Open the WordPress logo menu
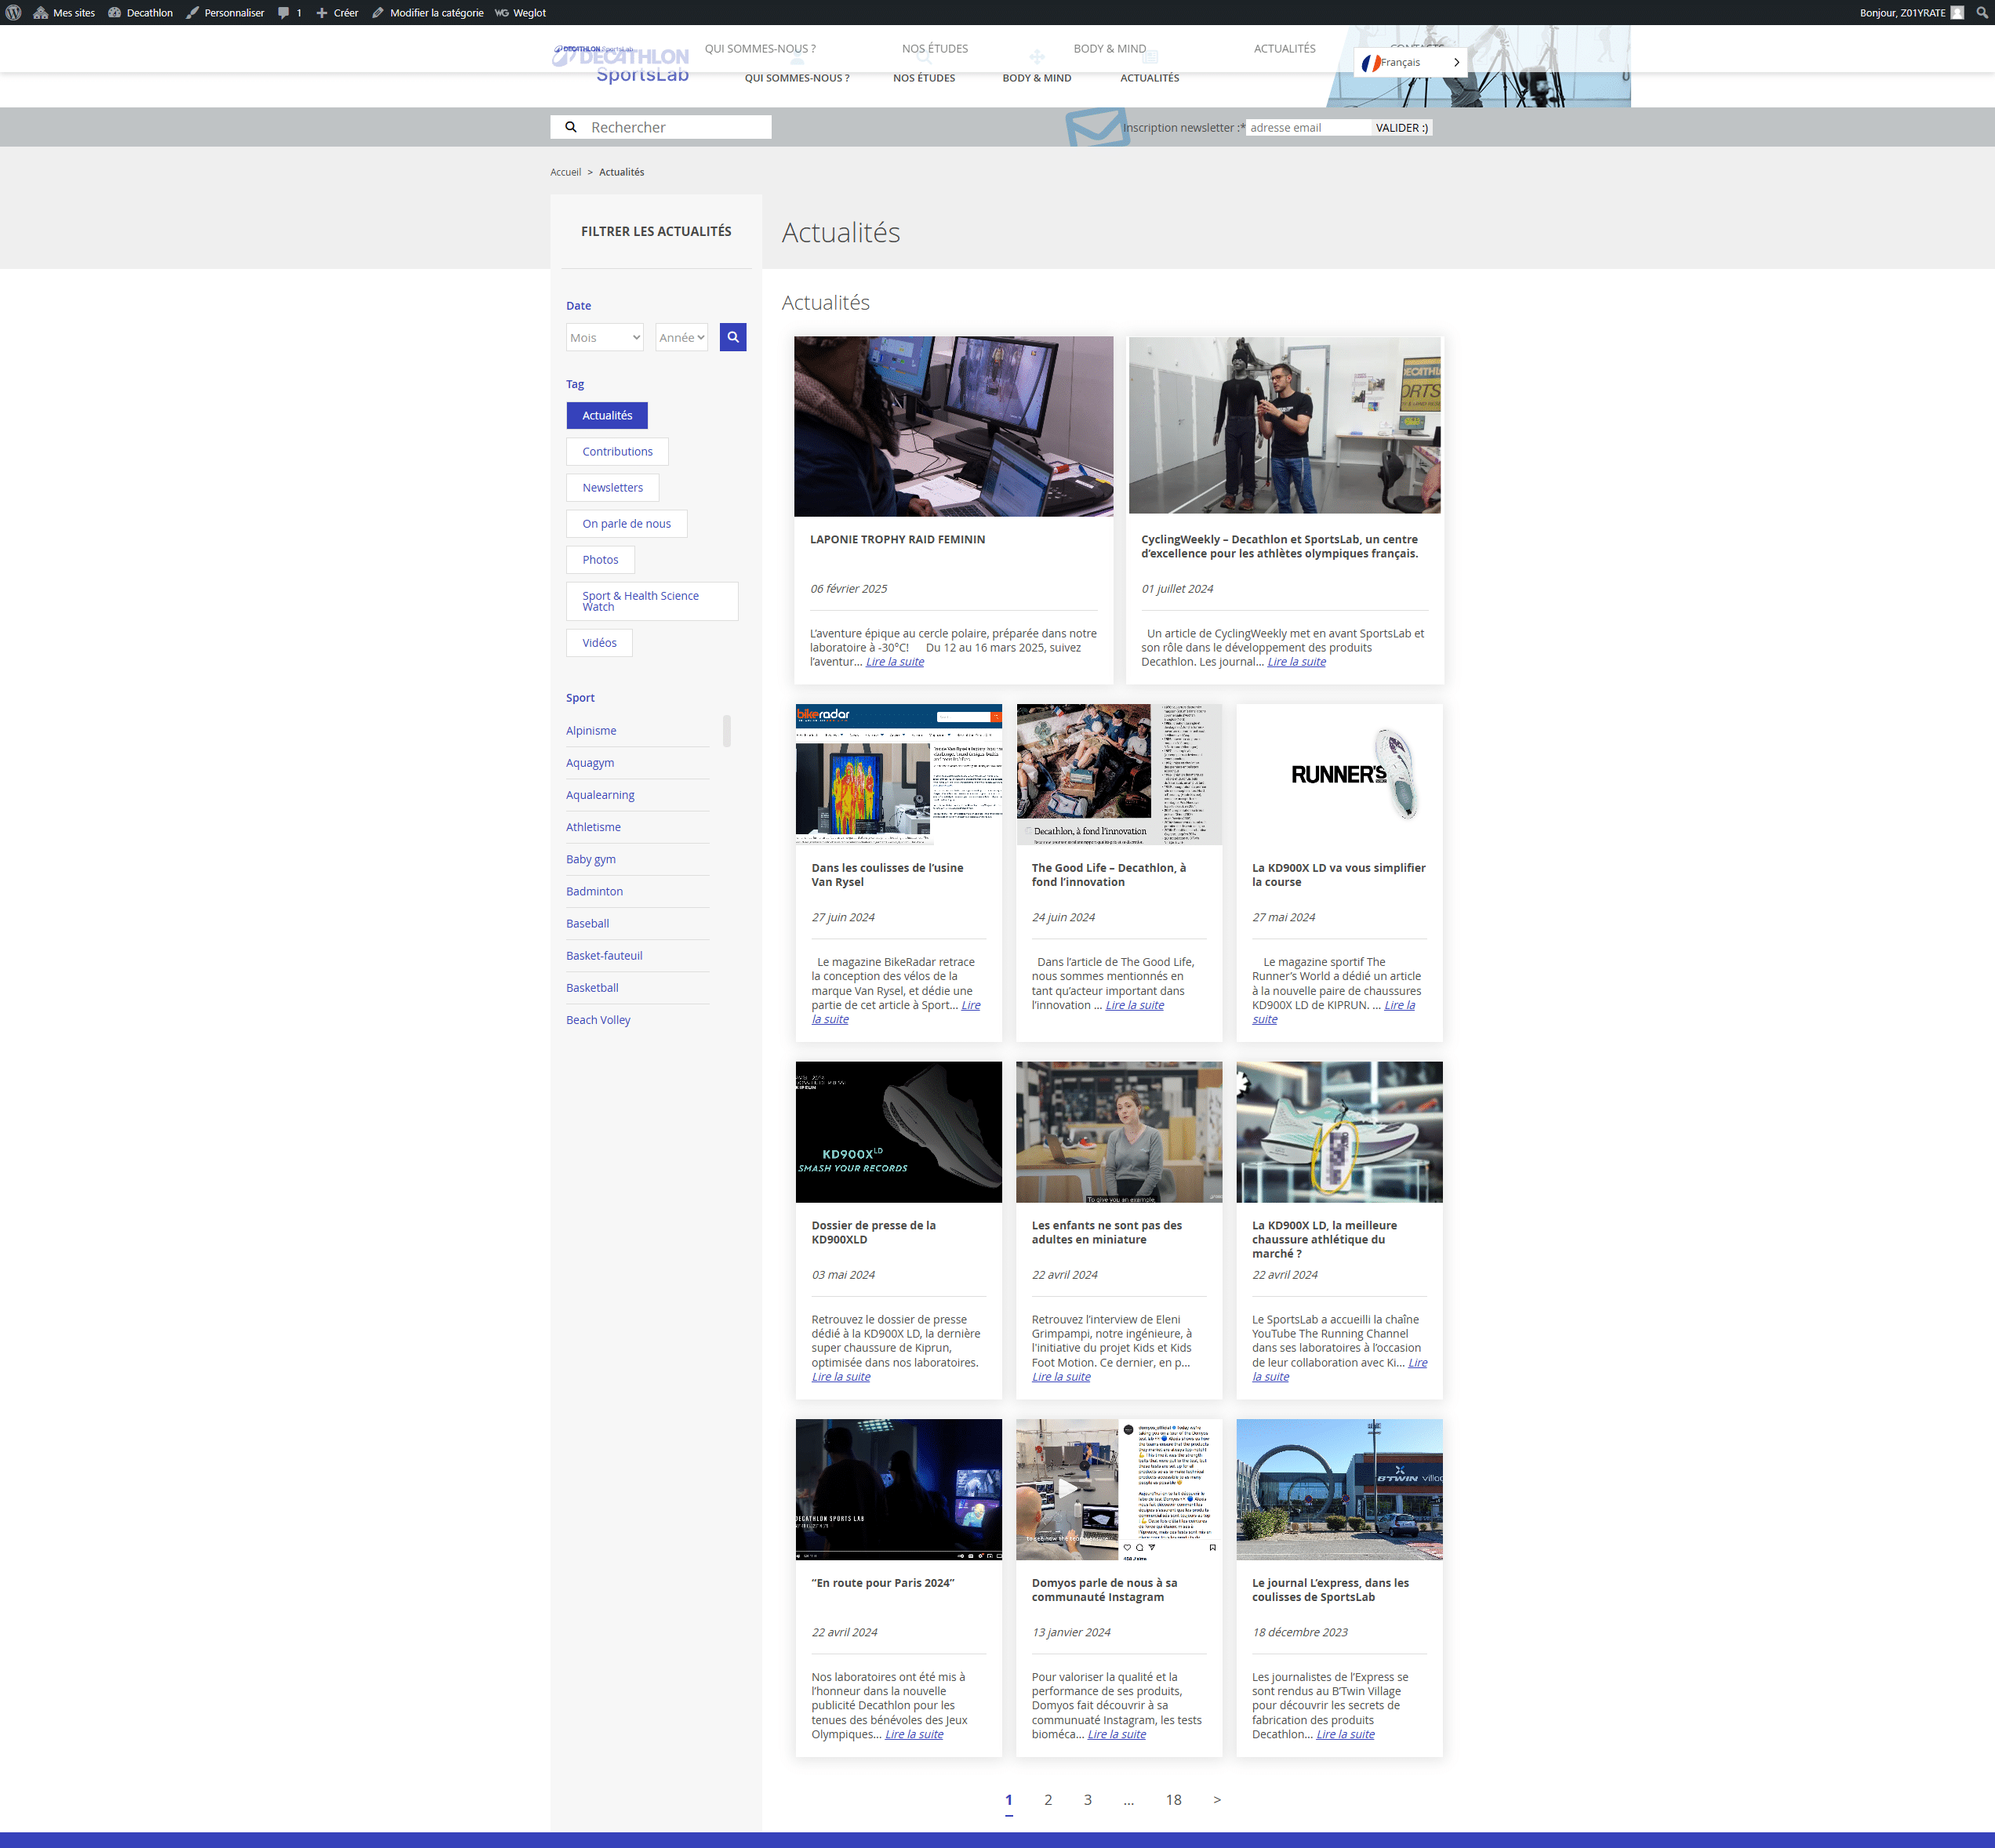The width and height of the screenshot is (1995, 1848). pos(13,13)
